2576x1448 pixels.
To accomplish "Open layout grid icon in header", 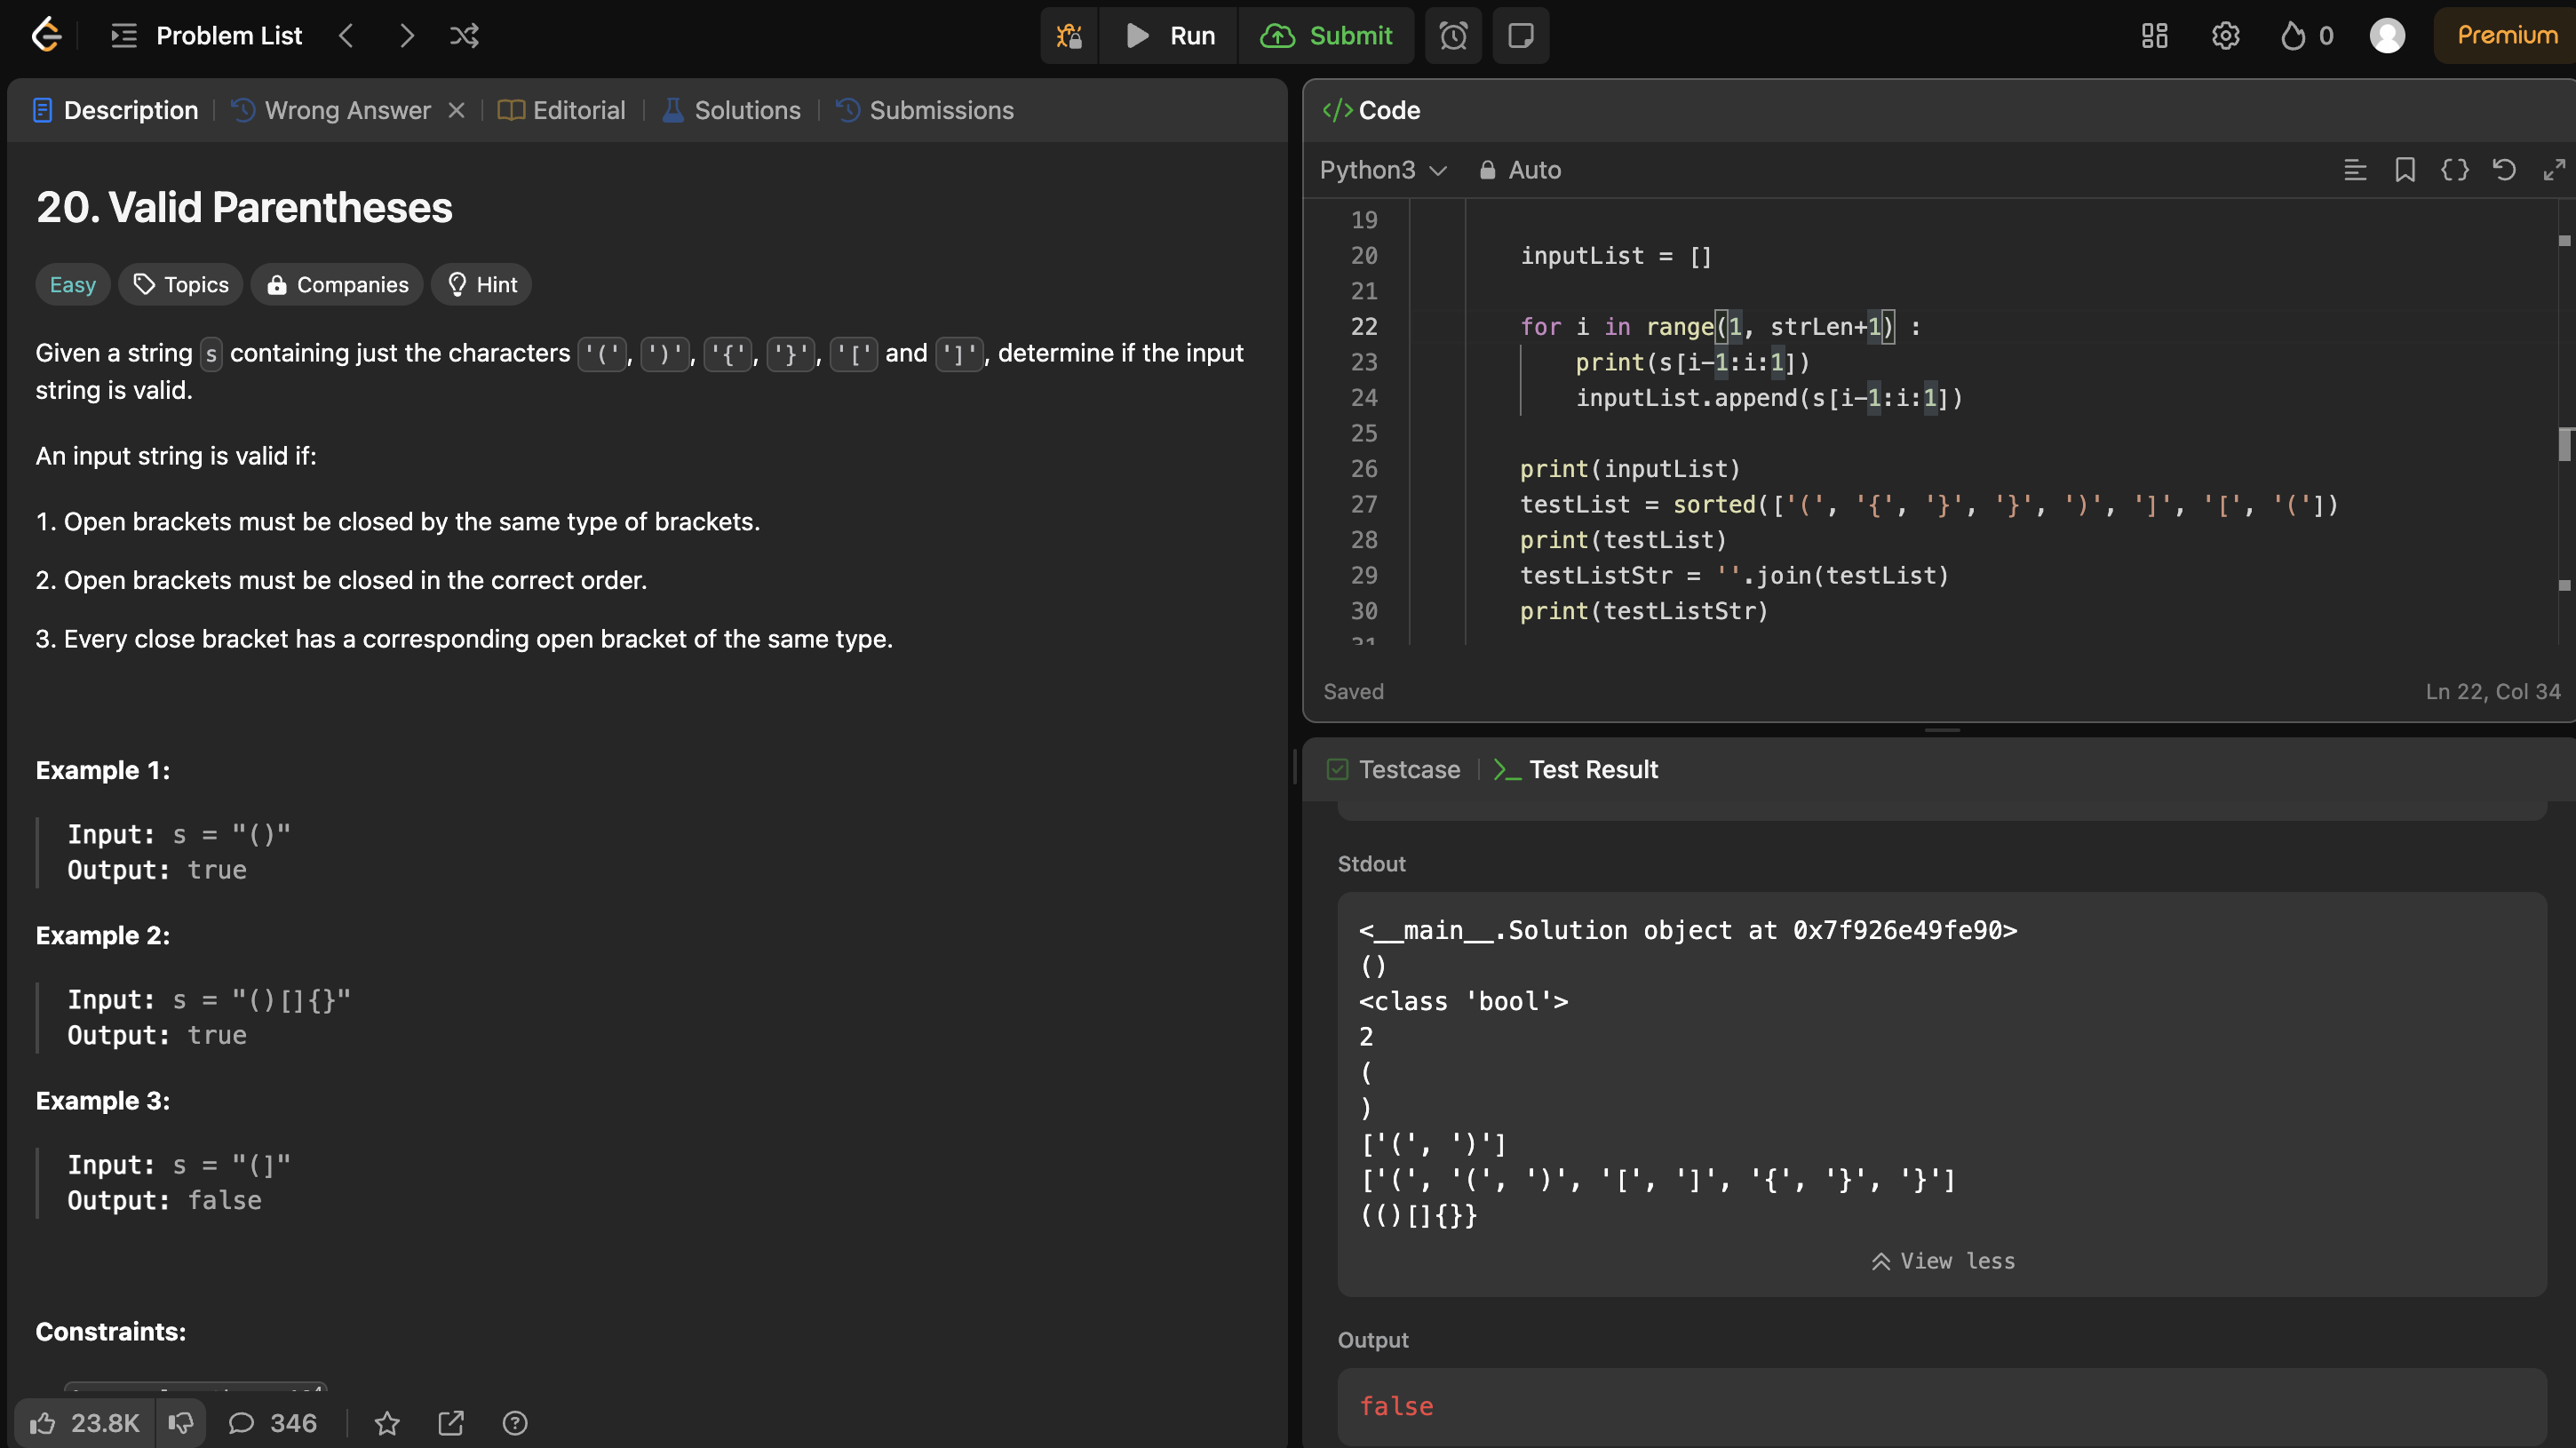I will point(2154,36).
